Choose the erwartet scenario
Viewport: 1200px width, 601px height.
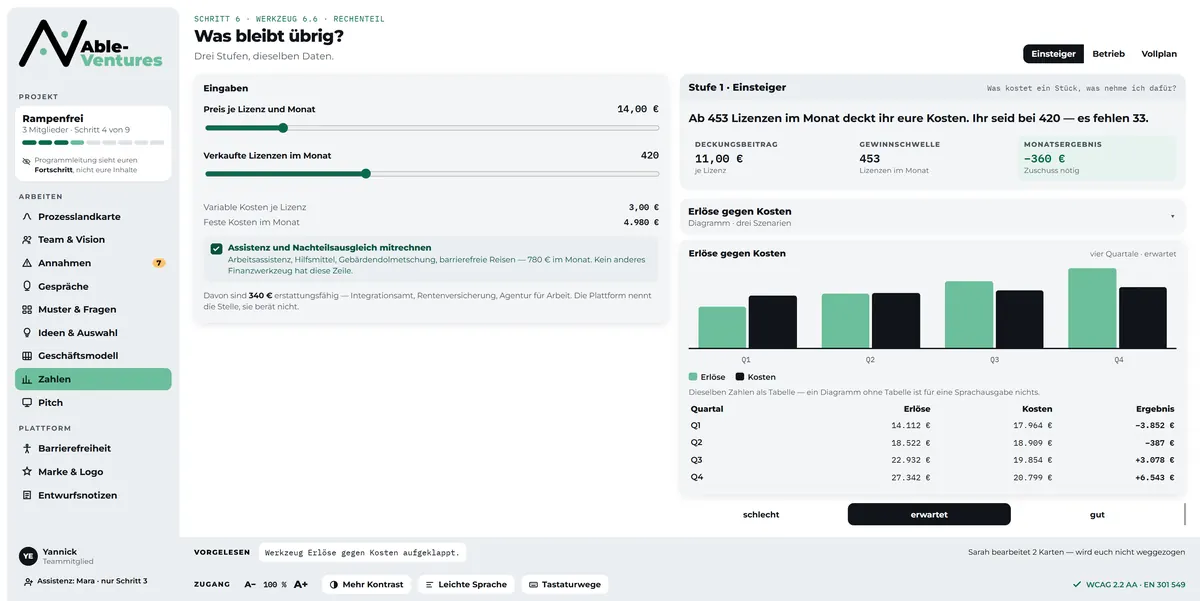click(x=929, y=514)
